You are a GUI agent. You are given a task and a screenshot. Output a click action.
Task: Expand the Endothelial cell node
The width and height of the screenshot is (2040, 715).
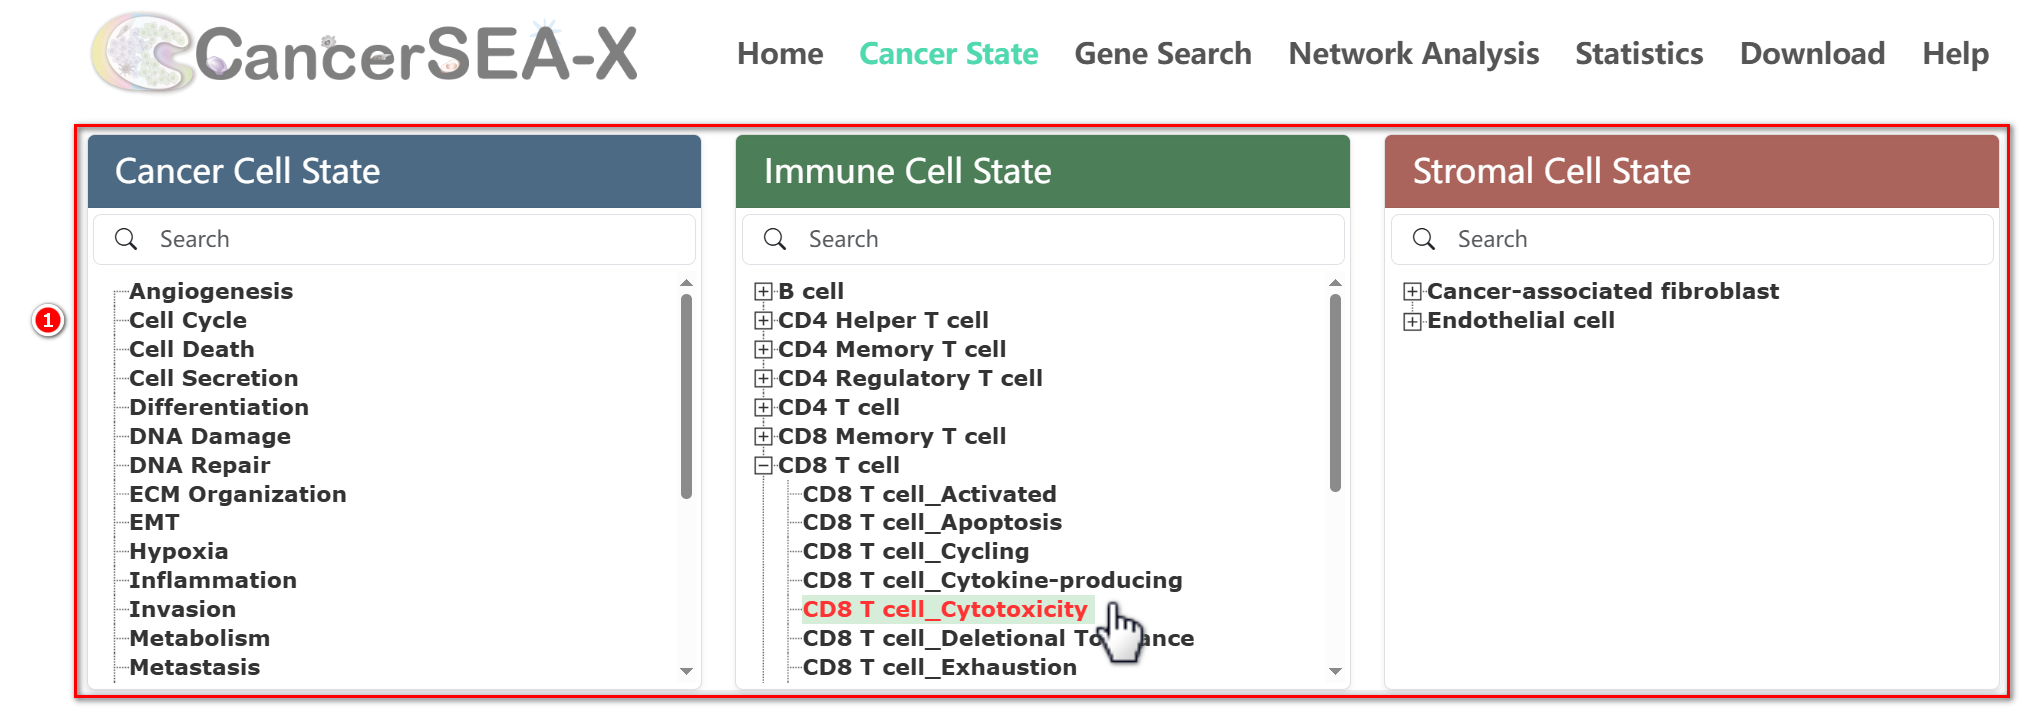[x=1412, y=321]
